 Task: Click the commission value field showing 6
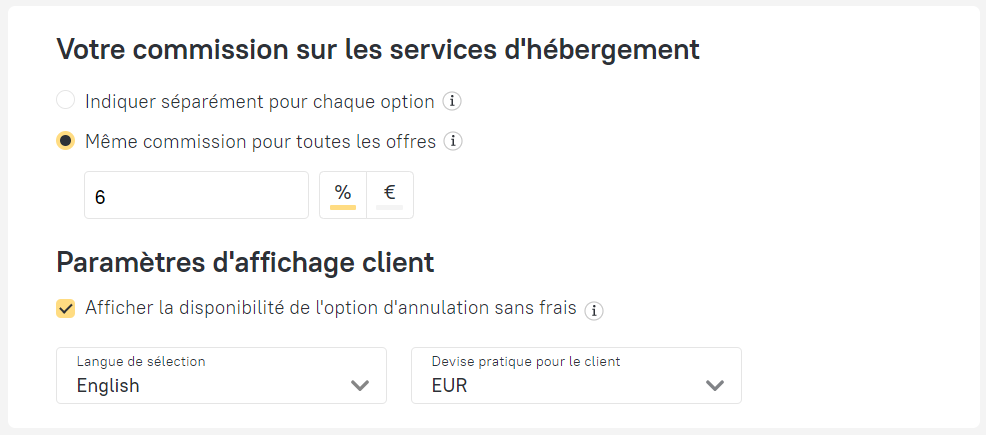(x=196, y=195)
